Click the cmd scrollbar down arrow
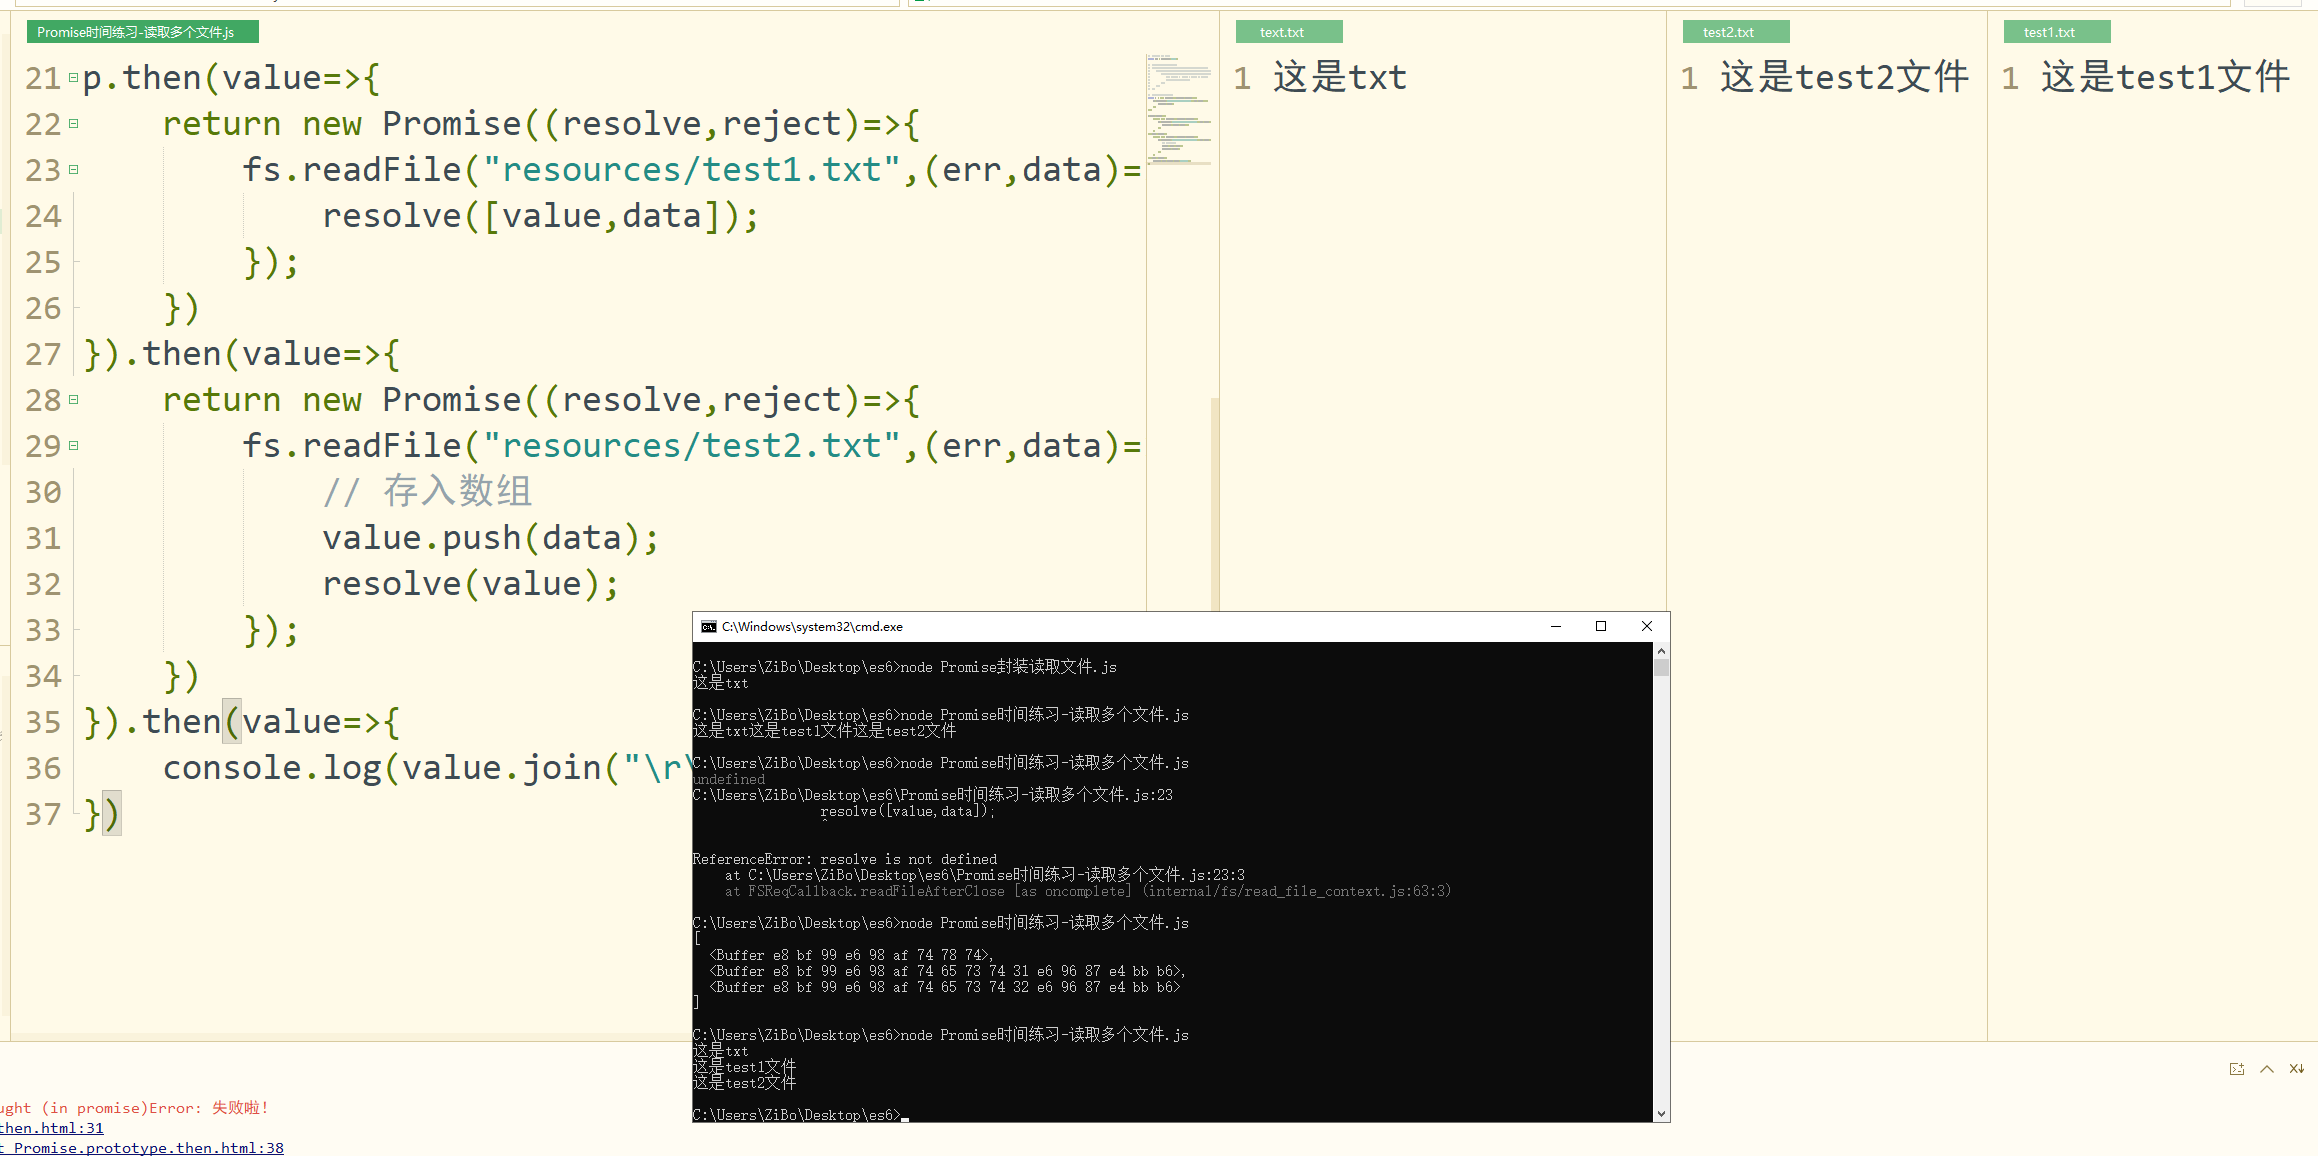Image resolution: width=2318 pixels, height=1156 pixels. pyautogui.click(x=1661, y=1113)
